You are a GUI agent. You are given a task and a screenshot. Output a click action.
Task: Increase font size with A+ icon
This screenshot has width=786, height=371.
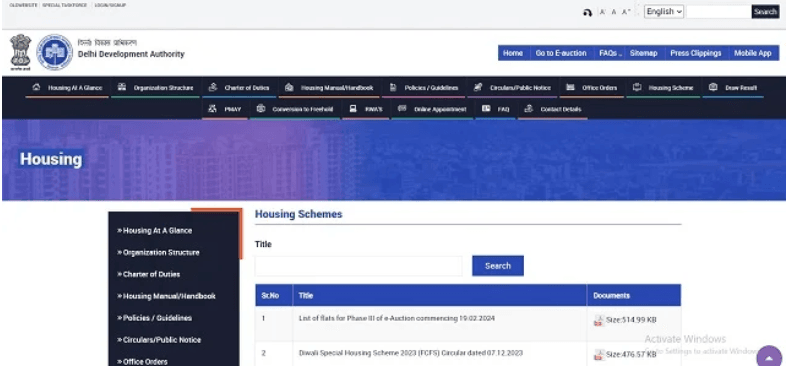point(626,12)
